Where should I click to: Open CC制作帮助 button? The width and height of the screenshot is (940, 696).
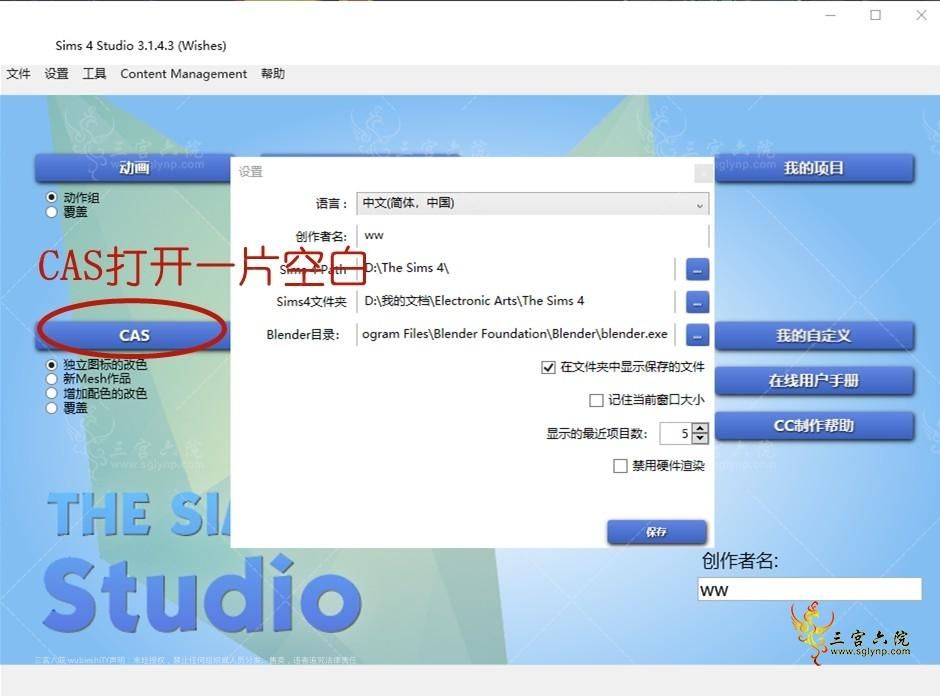[814, 426]
